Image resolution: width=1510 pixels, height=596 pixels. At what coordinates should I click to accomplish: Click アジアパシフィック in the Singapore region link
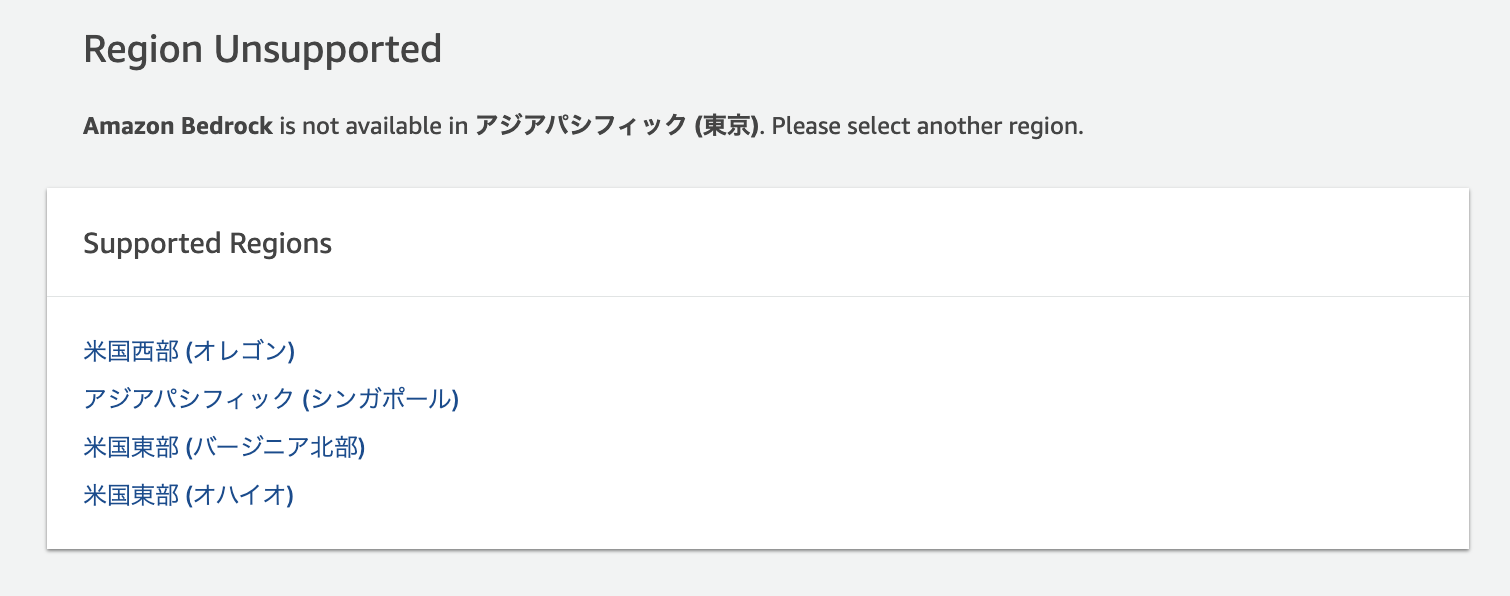coord(188,399)
